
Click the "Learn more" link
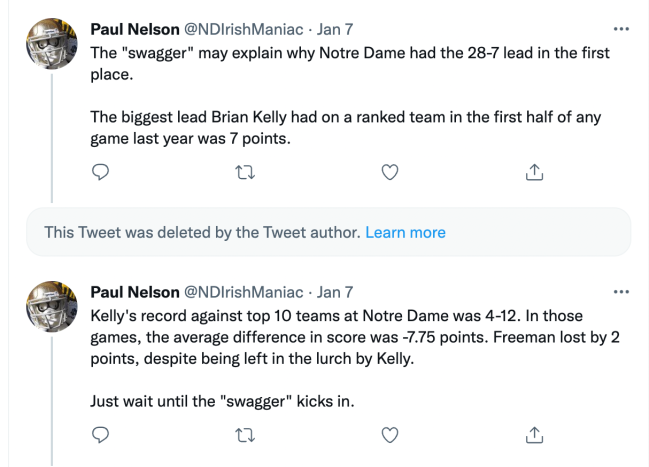tap(405, 232)
